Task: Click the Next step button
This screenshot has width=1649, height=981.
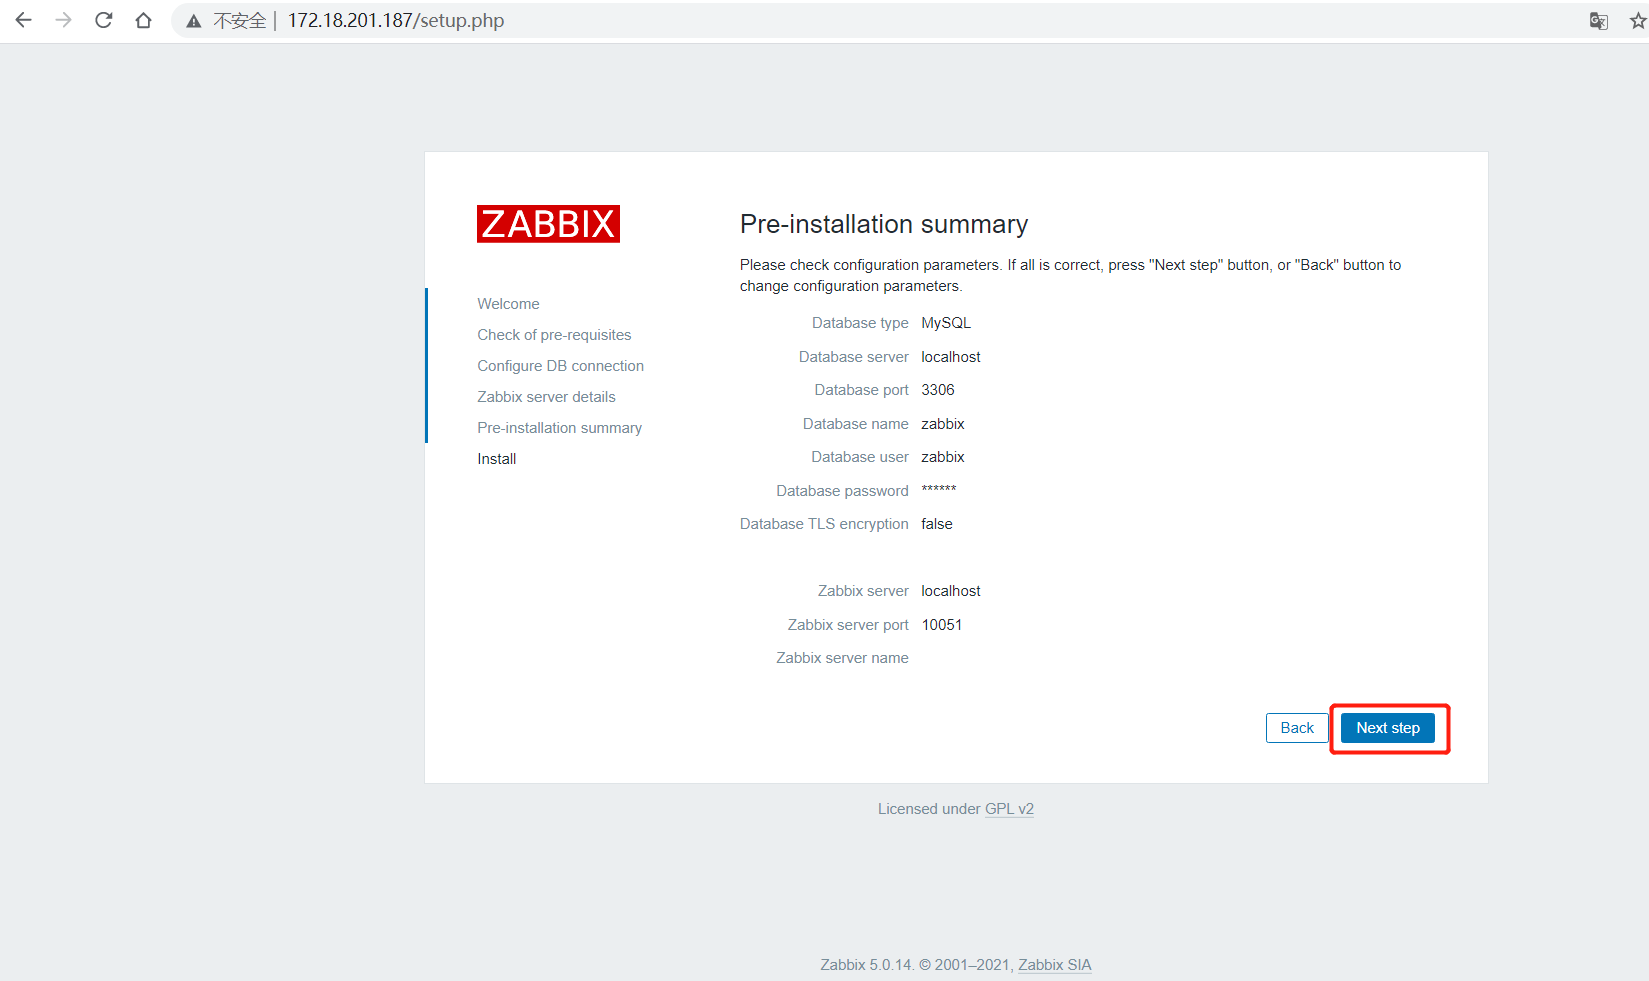Action: (x=1388, y=728)
